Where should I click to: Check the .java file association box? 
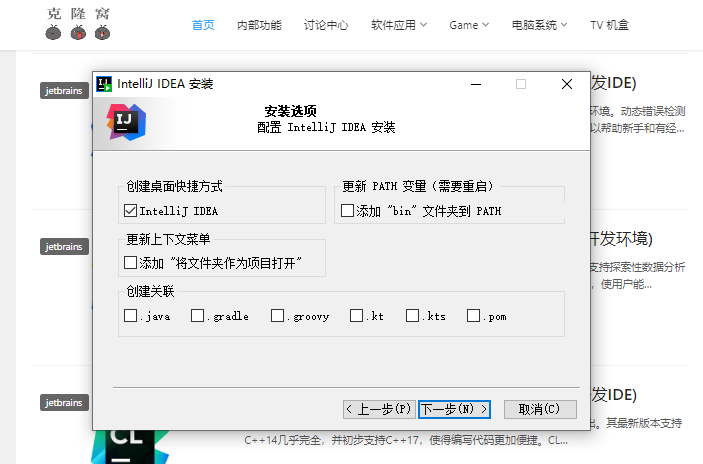point(130,316)
